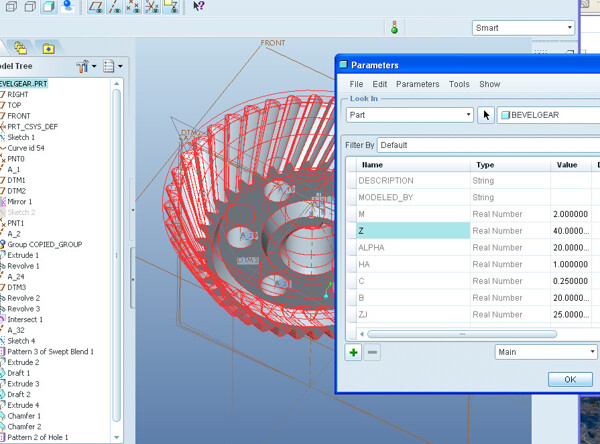The width and height of the screenshot is (600, 444).
Task: Open Model Tree Settings dropdown
Action: point(86,66)
